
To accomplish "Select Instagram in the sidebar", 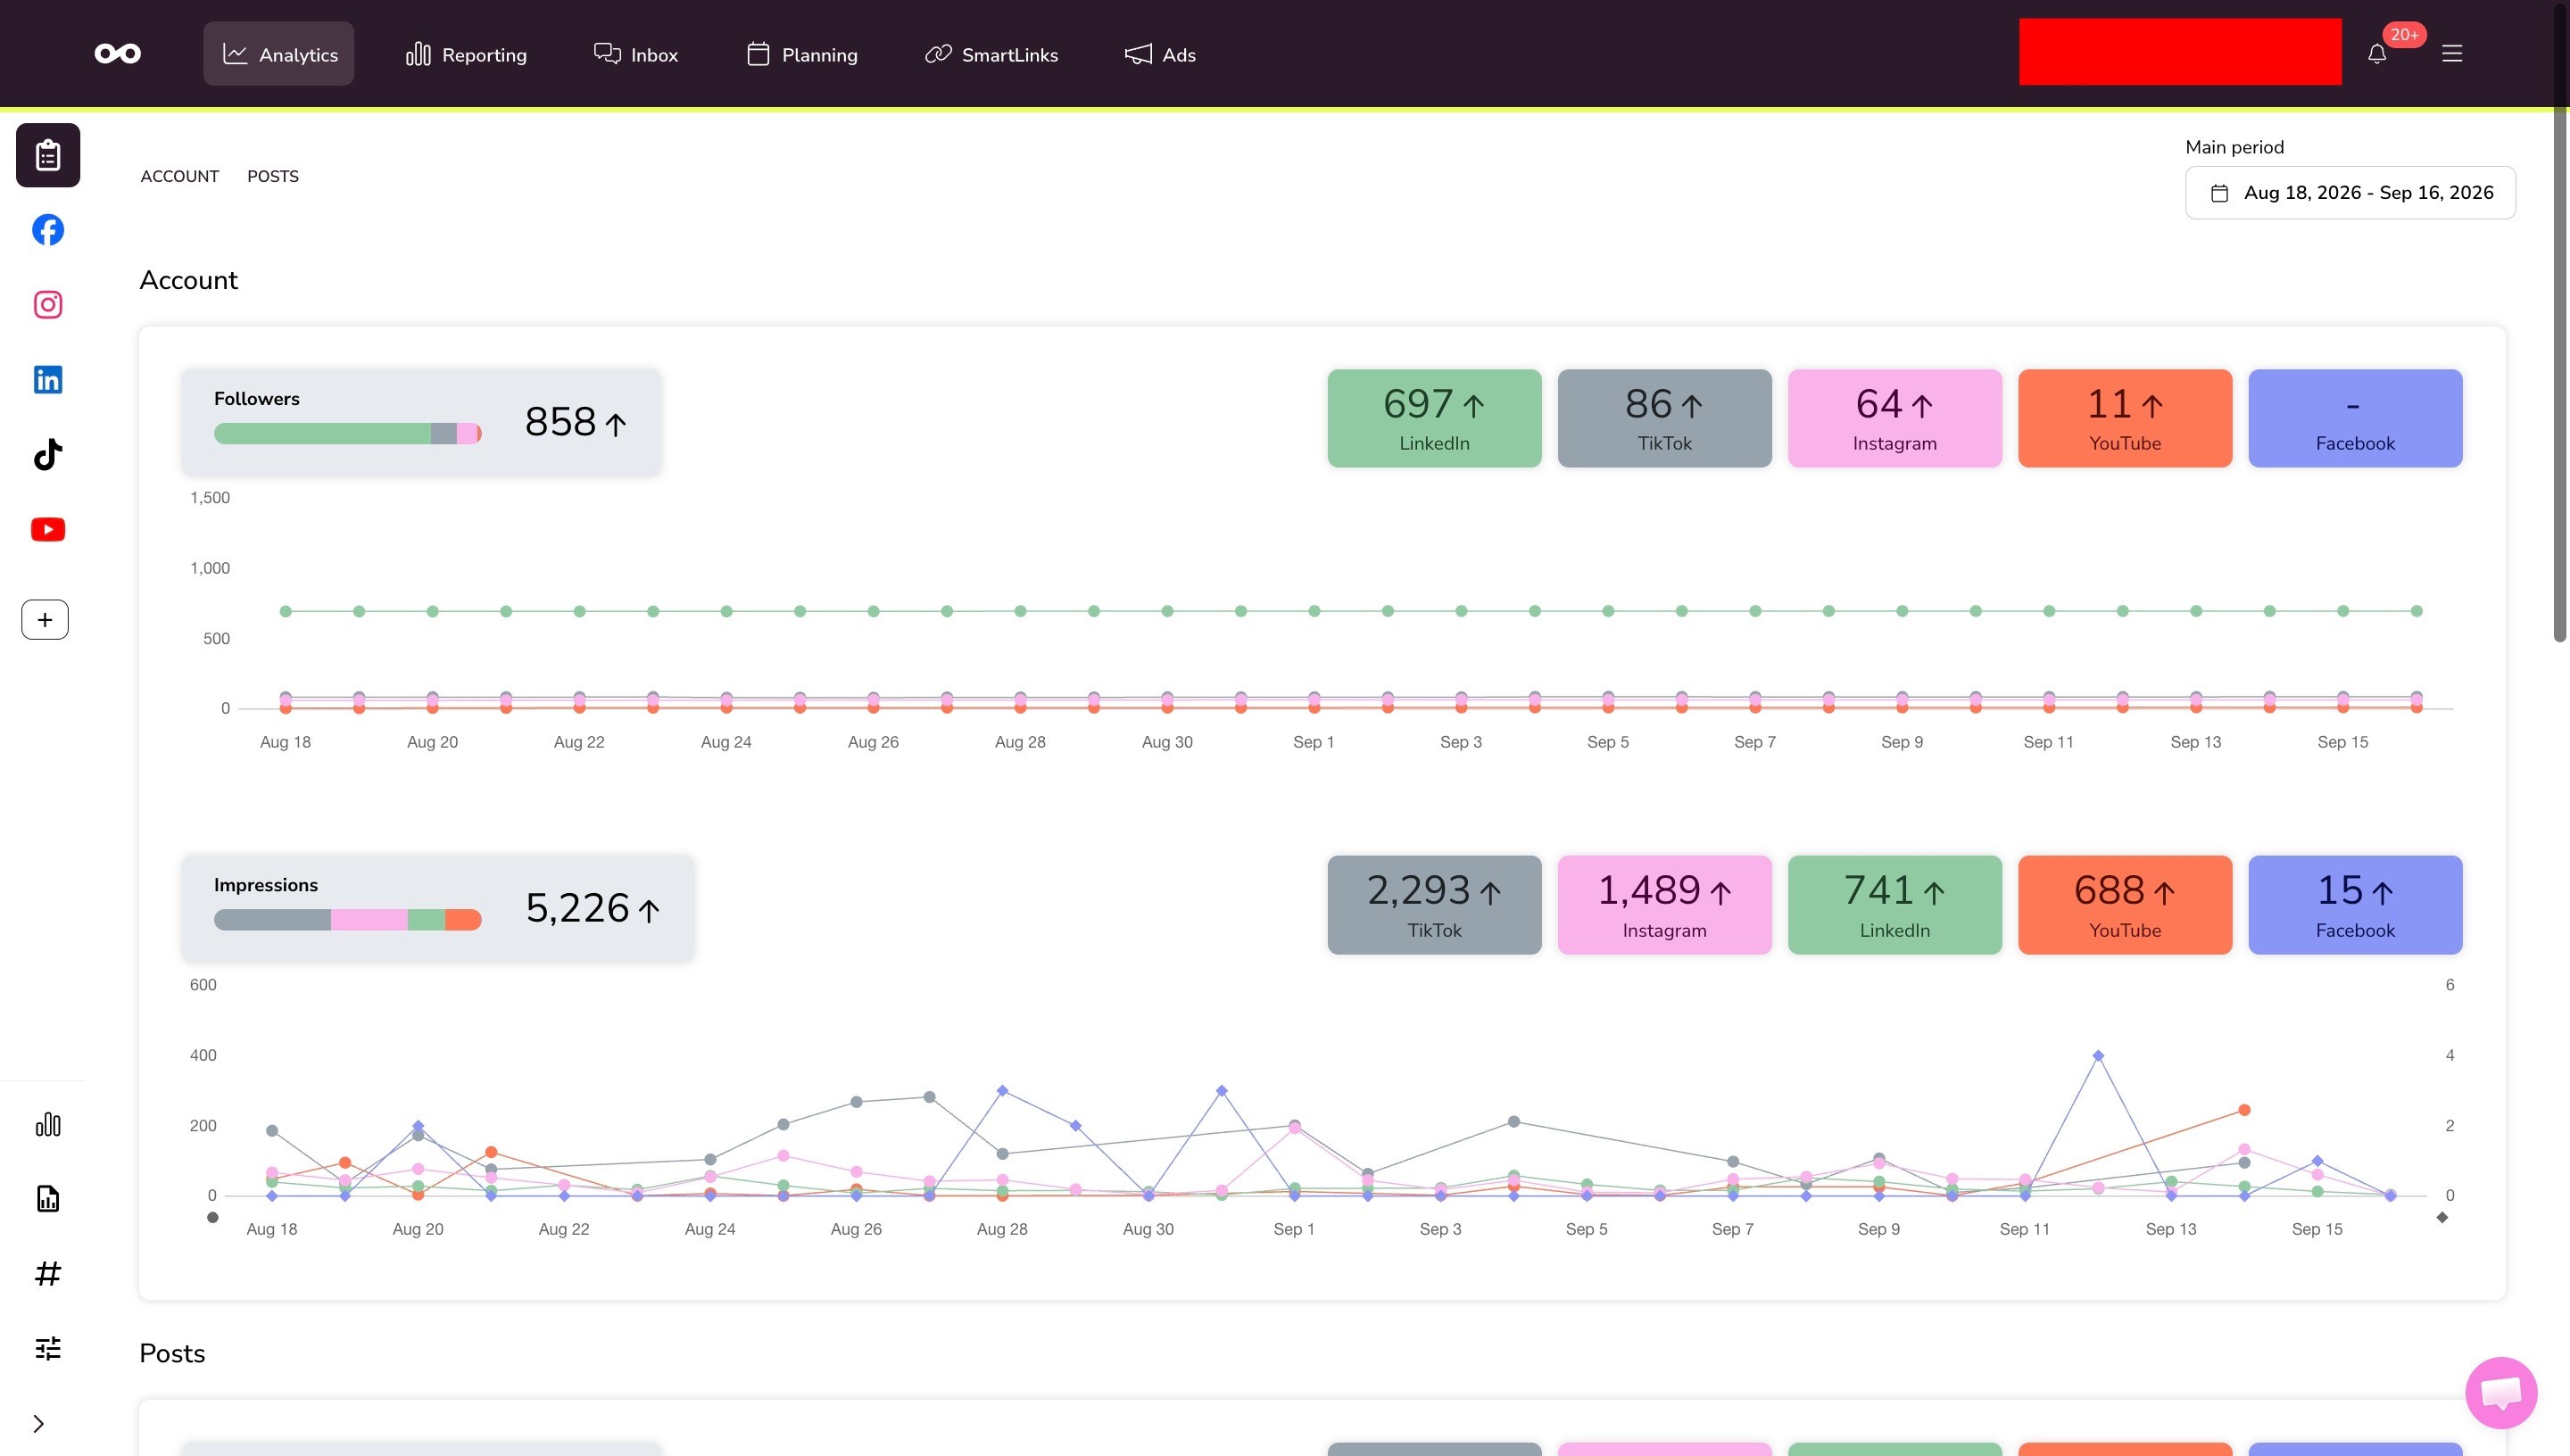I will [x=48, y=305].
